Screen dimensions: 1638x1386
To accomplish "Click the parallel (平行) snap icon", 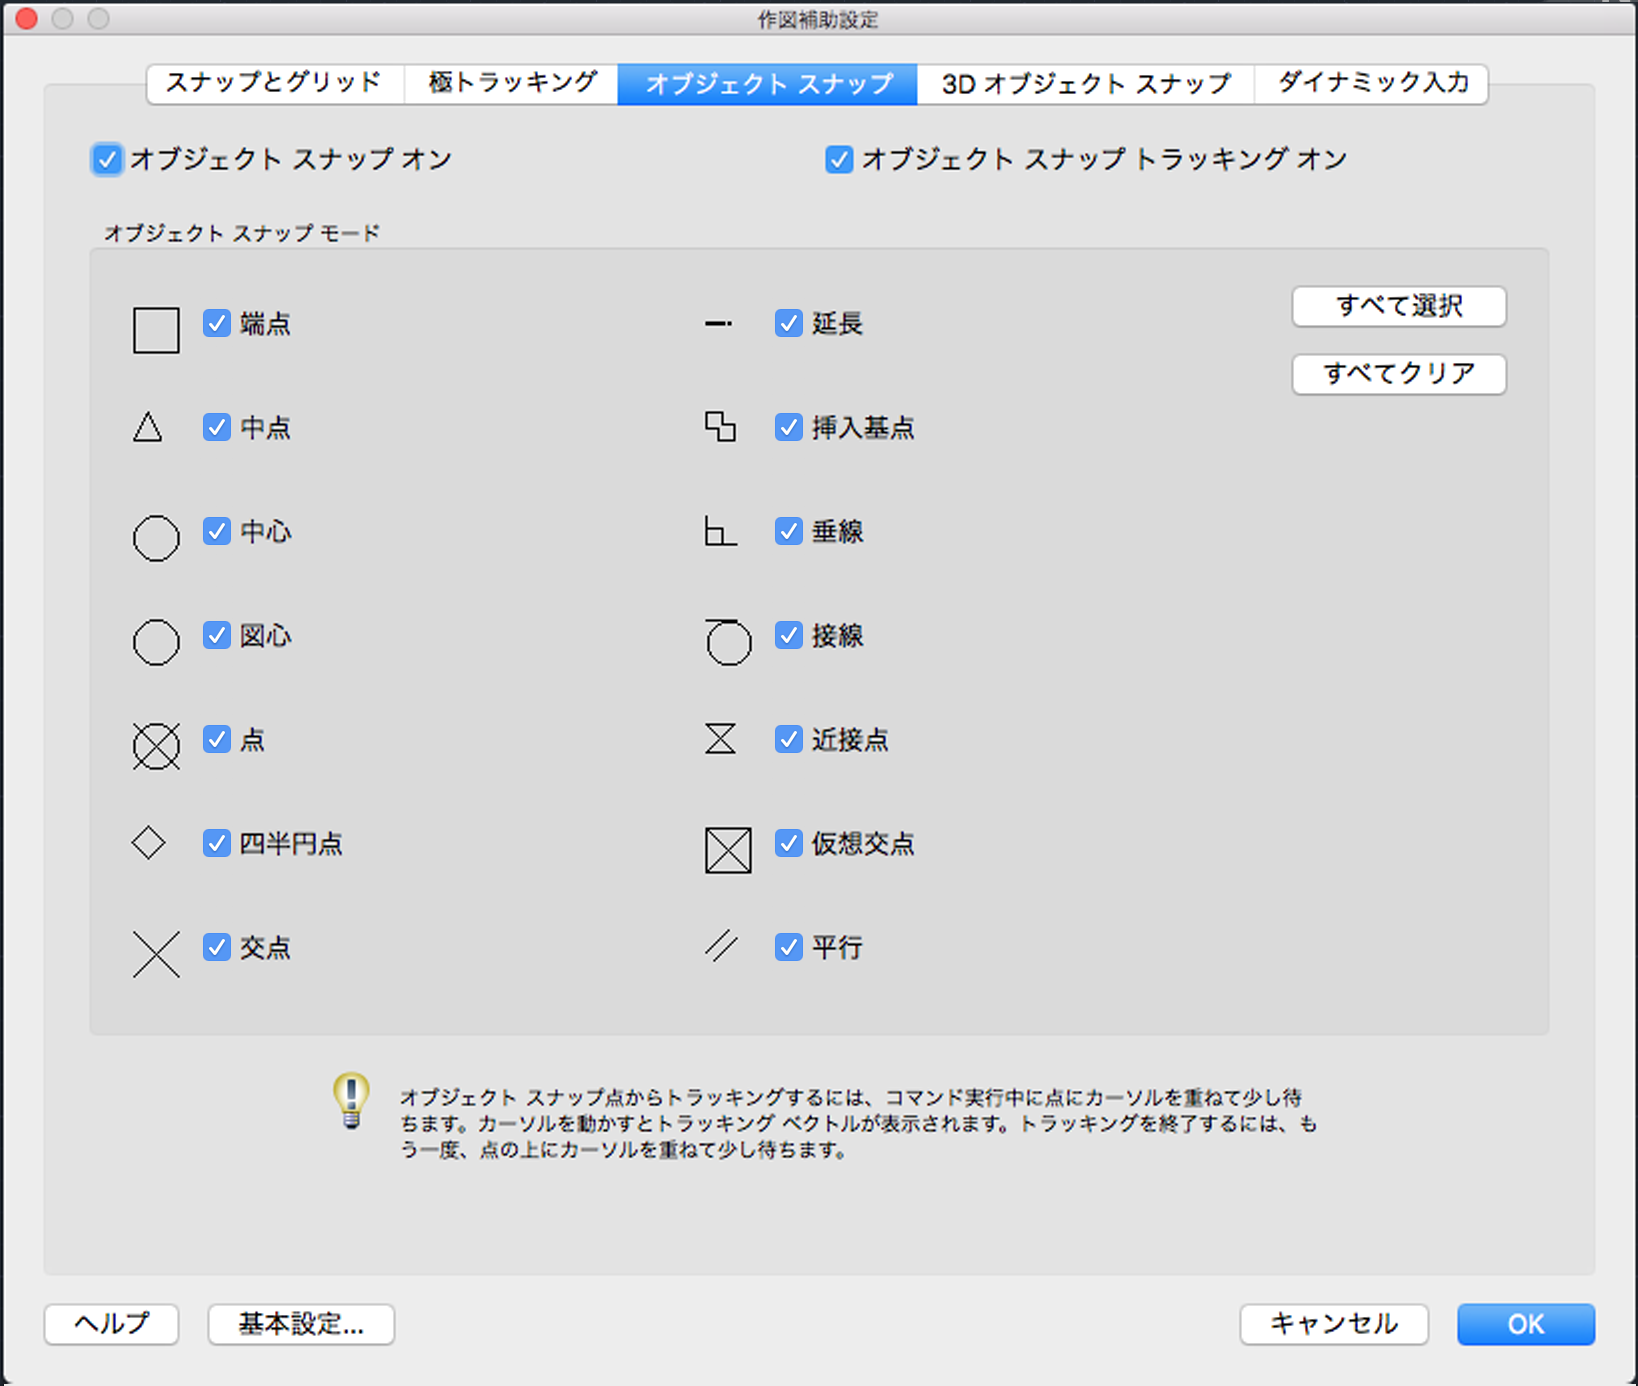I will (x=721, y=945).
